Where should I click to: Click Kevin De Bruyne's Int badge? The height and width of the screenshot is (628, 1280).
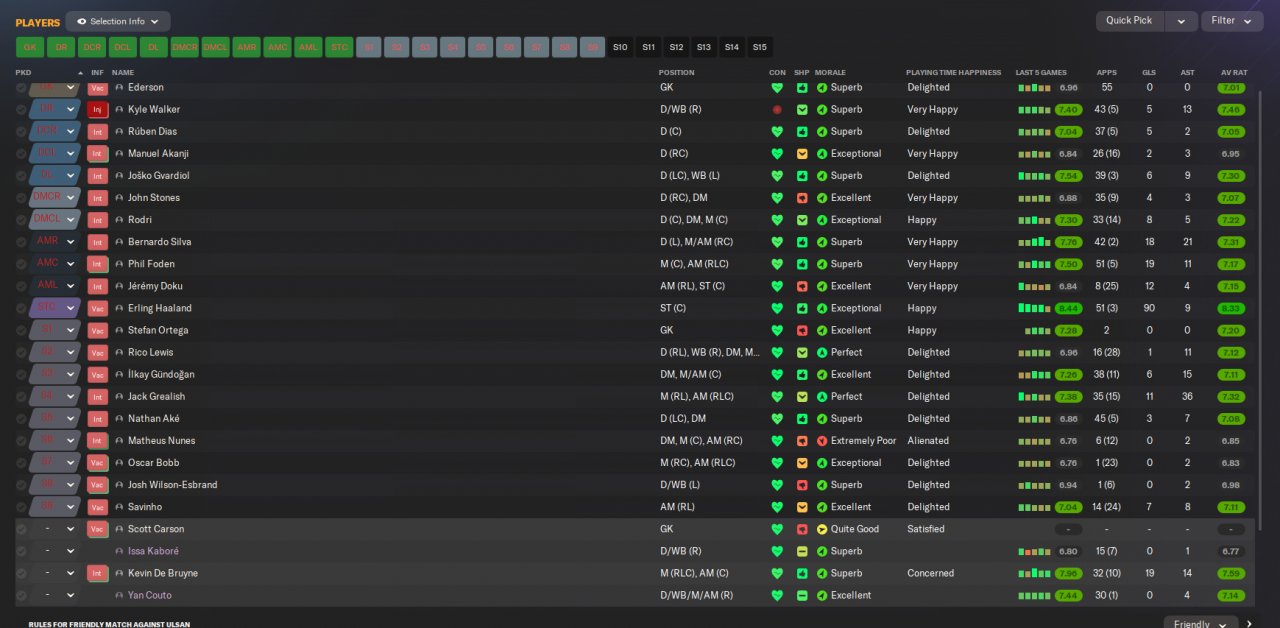click(97, 573)
